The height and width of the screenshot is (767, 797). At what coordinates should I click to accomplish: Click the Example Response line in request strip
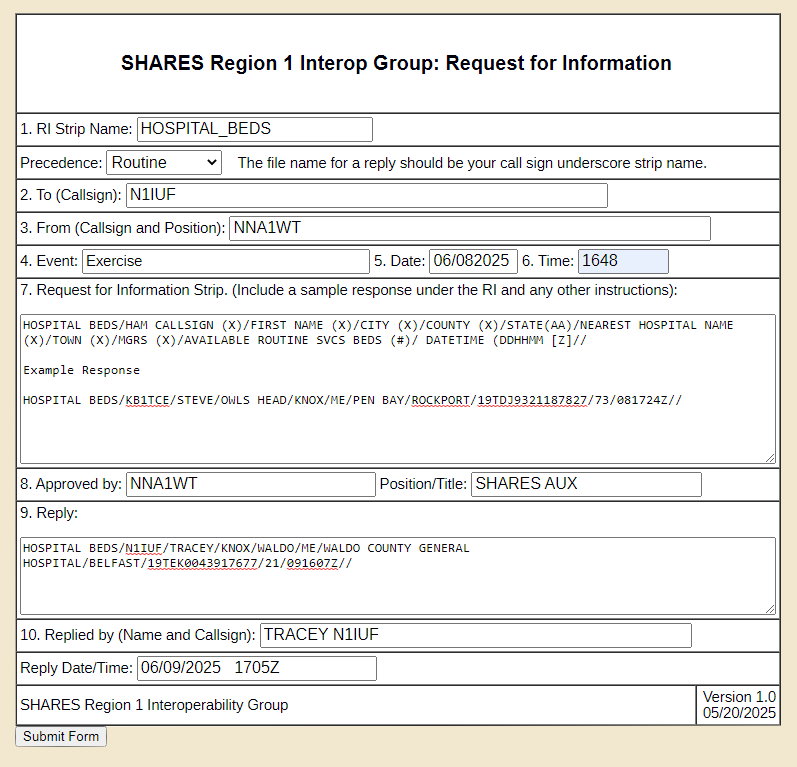[82, 370]
